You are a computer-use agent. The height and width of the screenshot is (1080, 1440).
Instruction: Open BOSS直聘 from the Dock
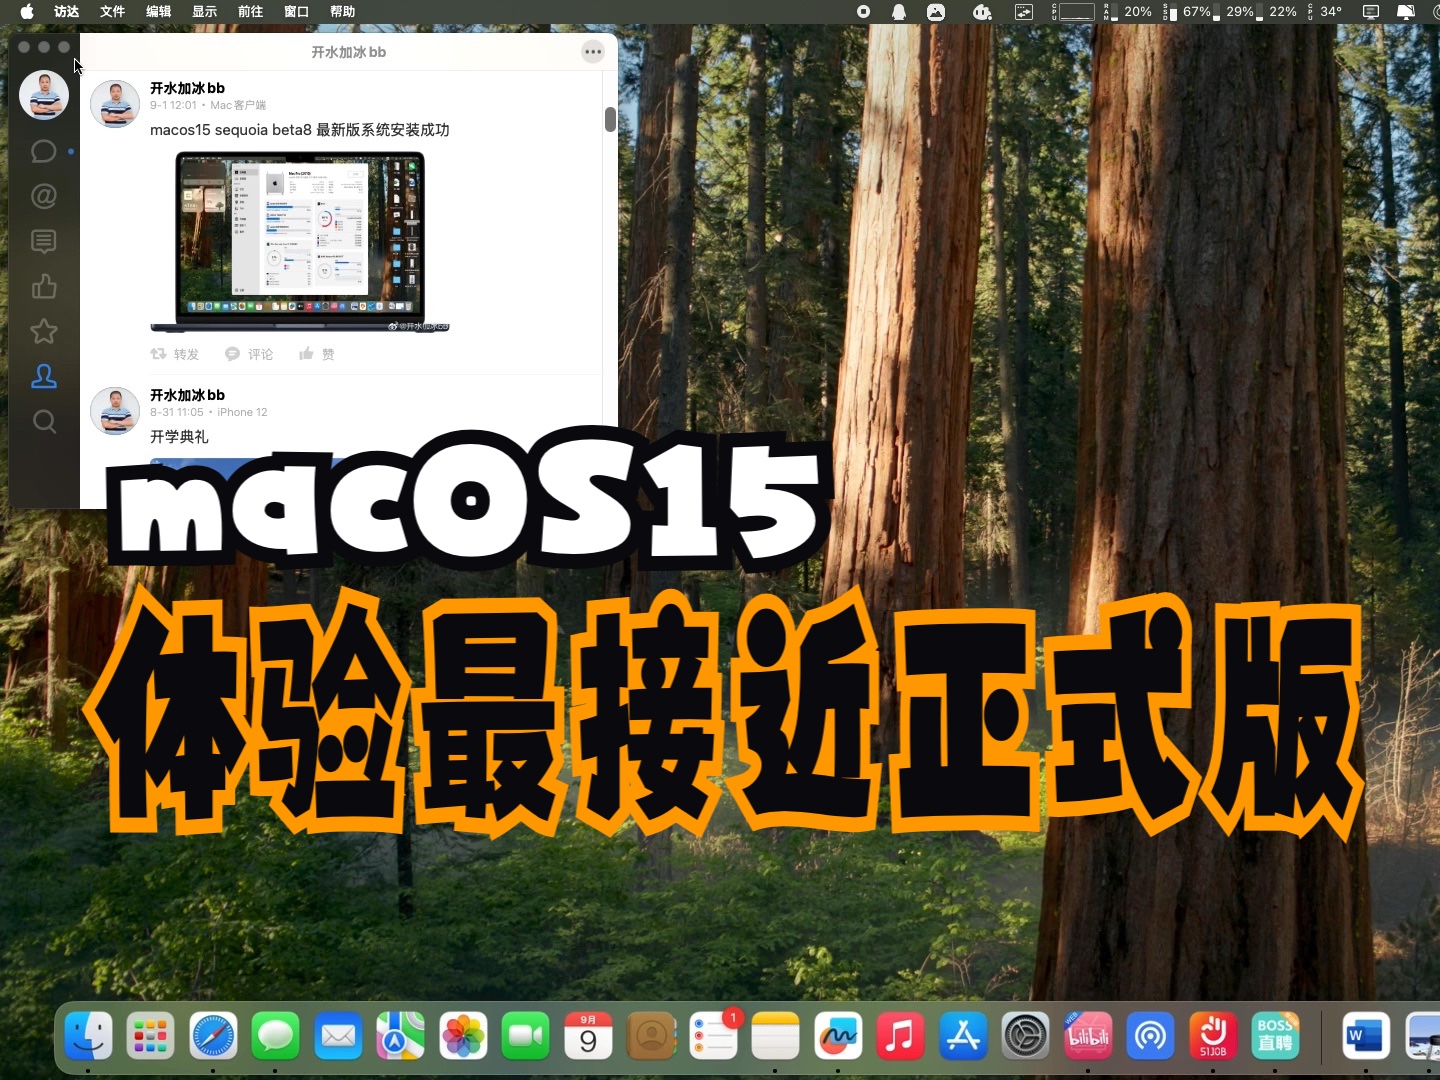pyautogui.click(x=1275, y=1036)
